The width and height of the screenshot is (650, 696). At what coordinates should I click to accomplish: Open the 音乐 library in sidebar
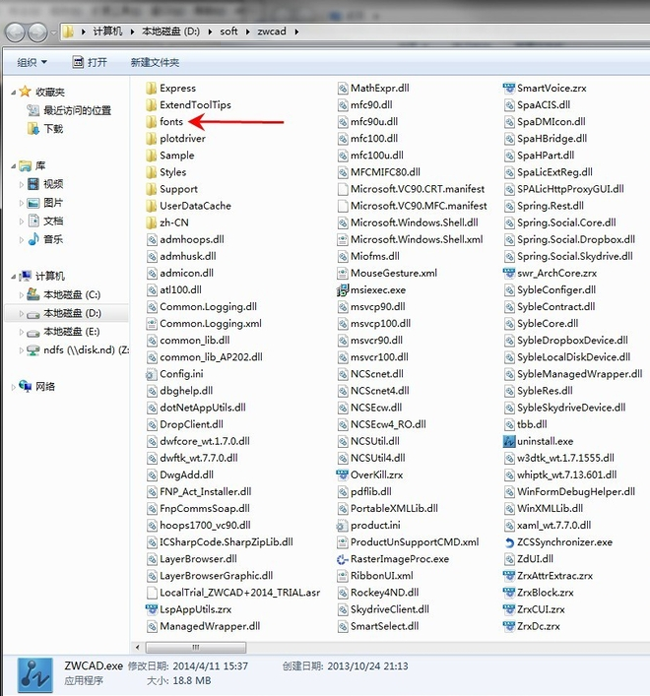tap(45, 239)
